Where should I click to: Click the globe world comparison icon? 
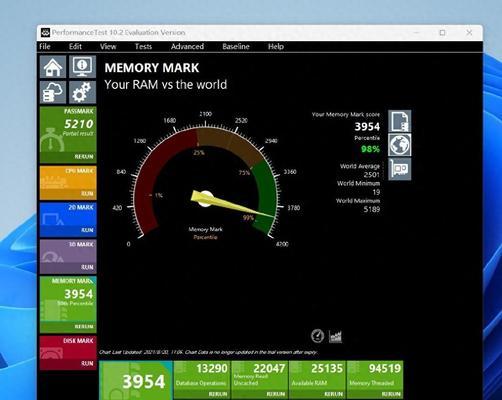tap(400, 145)
